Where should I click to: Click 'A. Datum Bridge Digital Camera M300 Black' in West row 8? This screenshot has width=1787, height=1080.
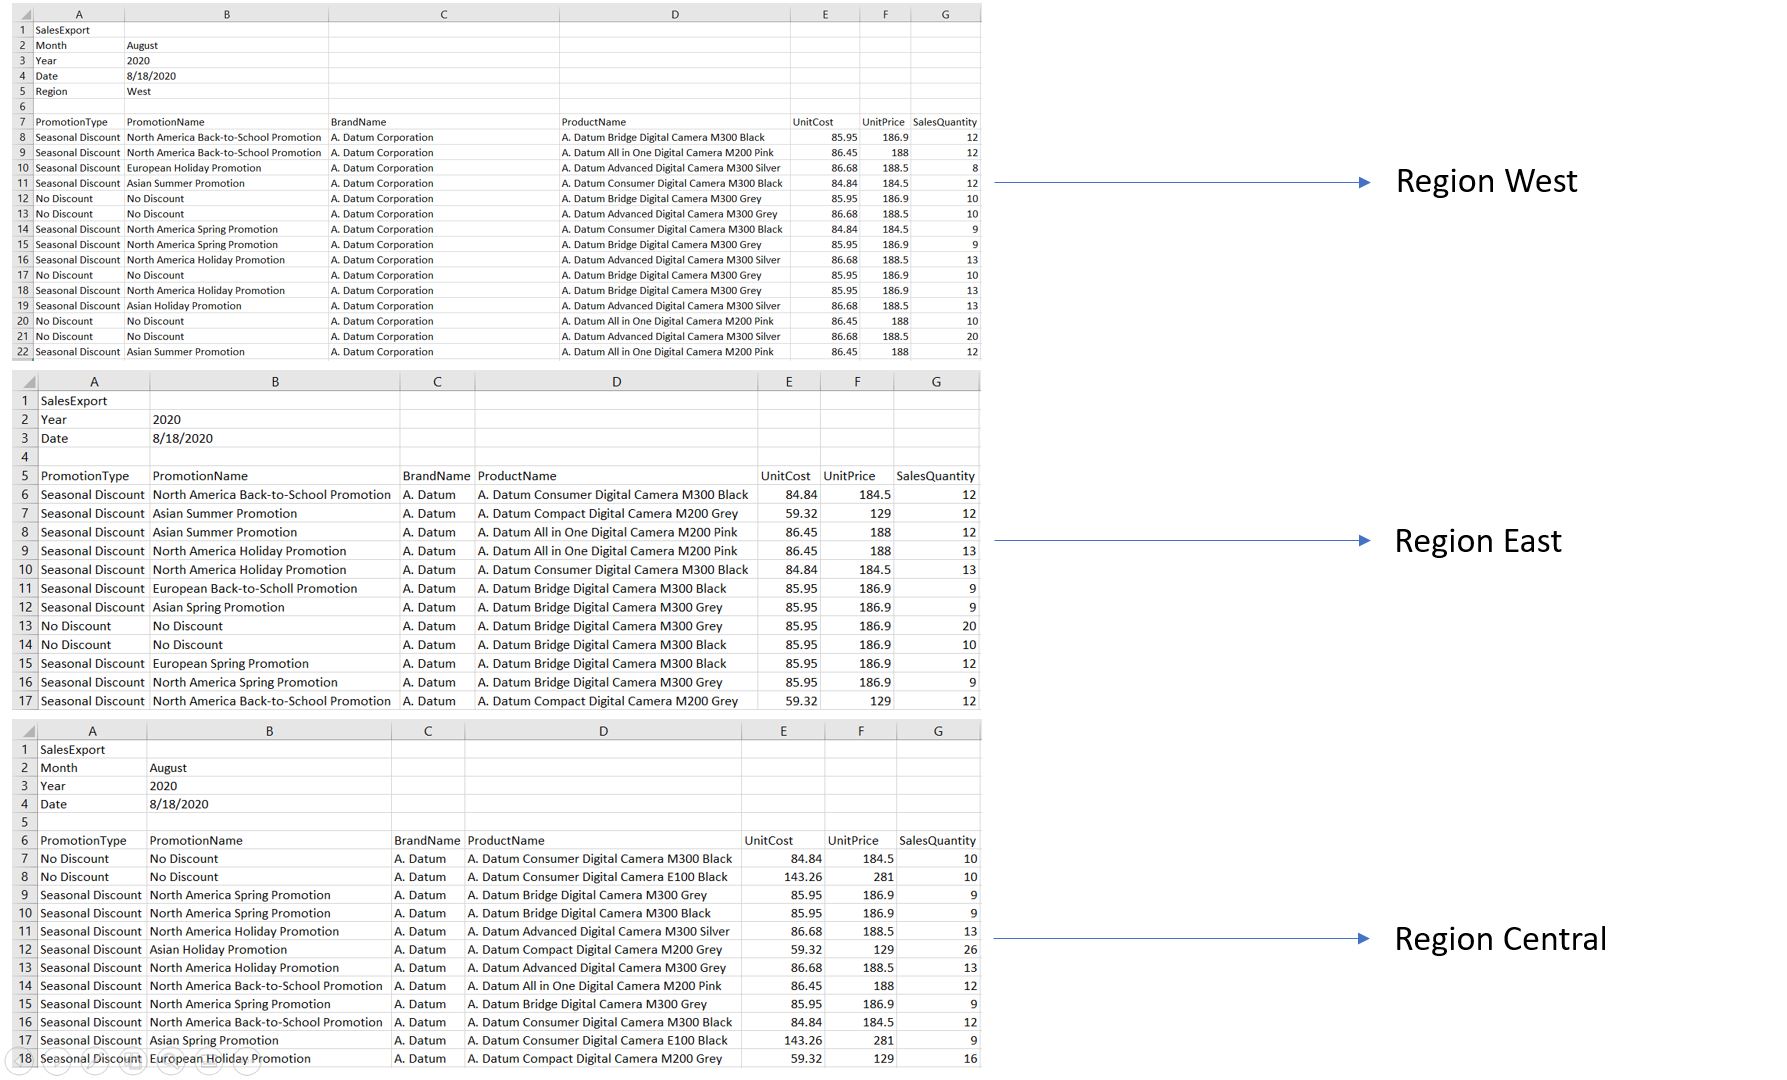coord(663,138)
